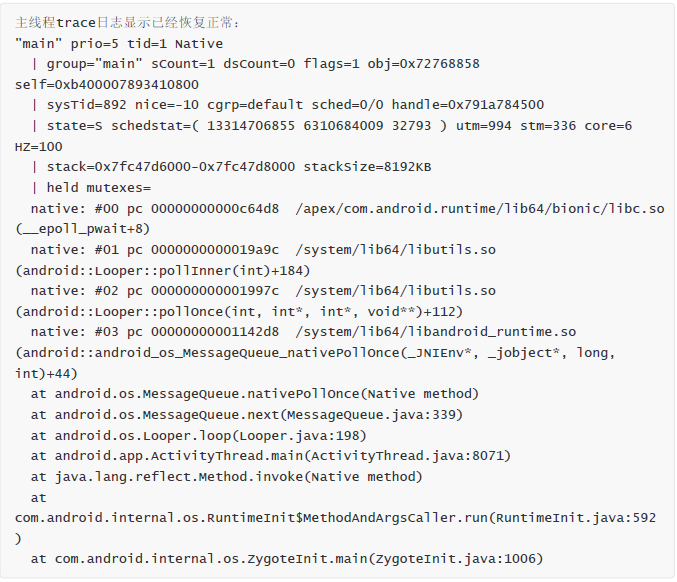Image resolution: width=677 pixels, height=582 pixels.
Task: Click the 'Looper::pollInner(int)+184' line
Action: coord(163,270)
